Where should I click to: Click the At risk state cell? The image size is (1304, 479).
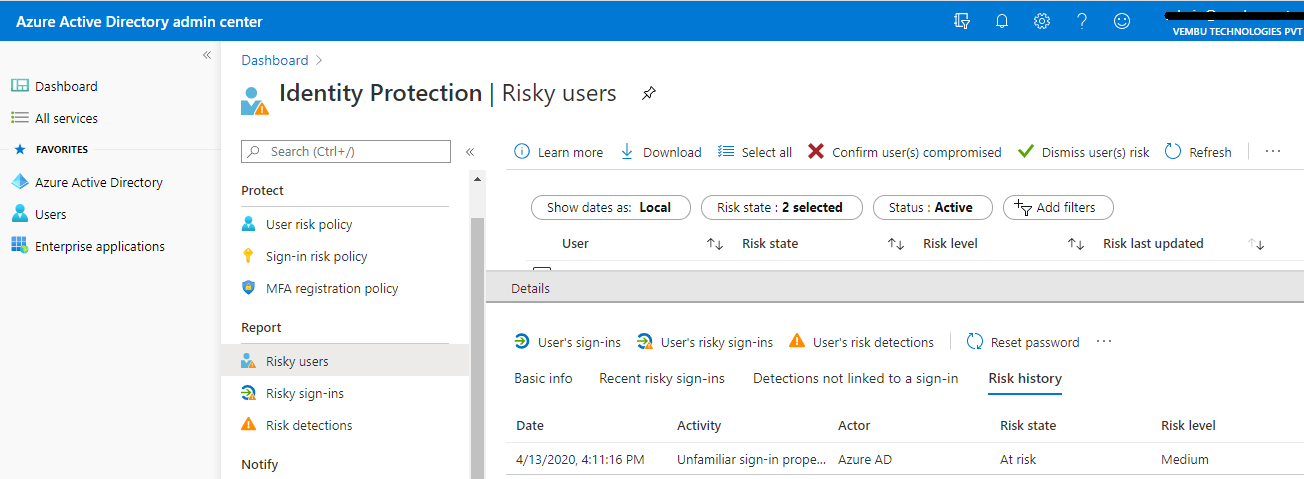point(1018,459)
